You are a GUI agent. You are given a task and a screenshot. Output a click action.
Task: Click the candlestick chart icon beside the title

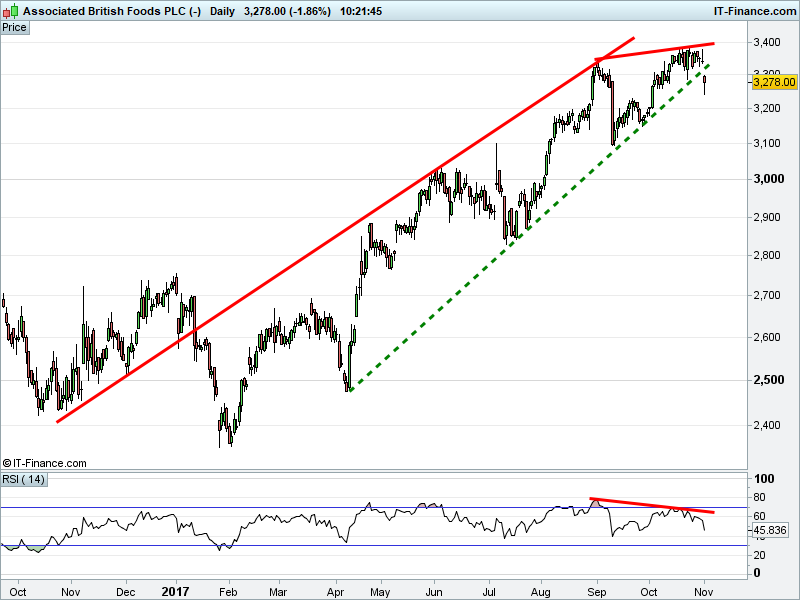pyautogui.click(x=11, y=11)
